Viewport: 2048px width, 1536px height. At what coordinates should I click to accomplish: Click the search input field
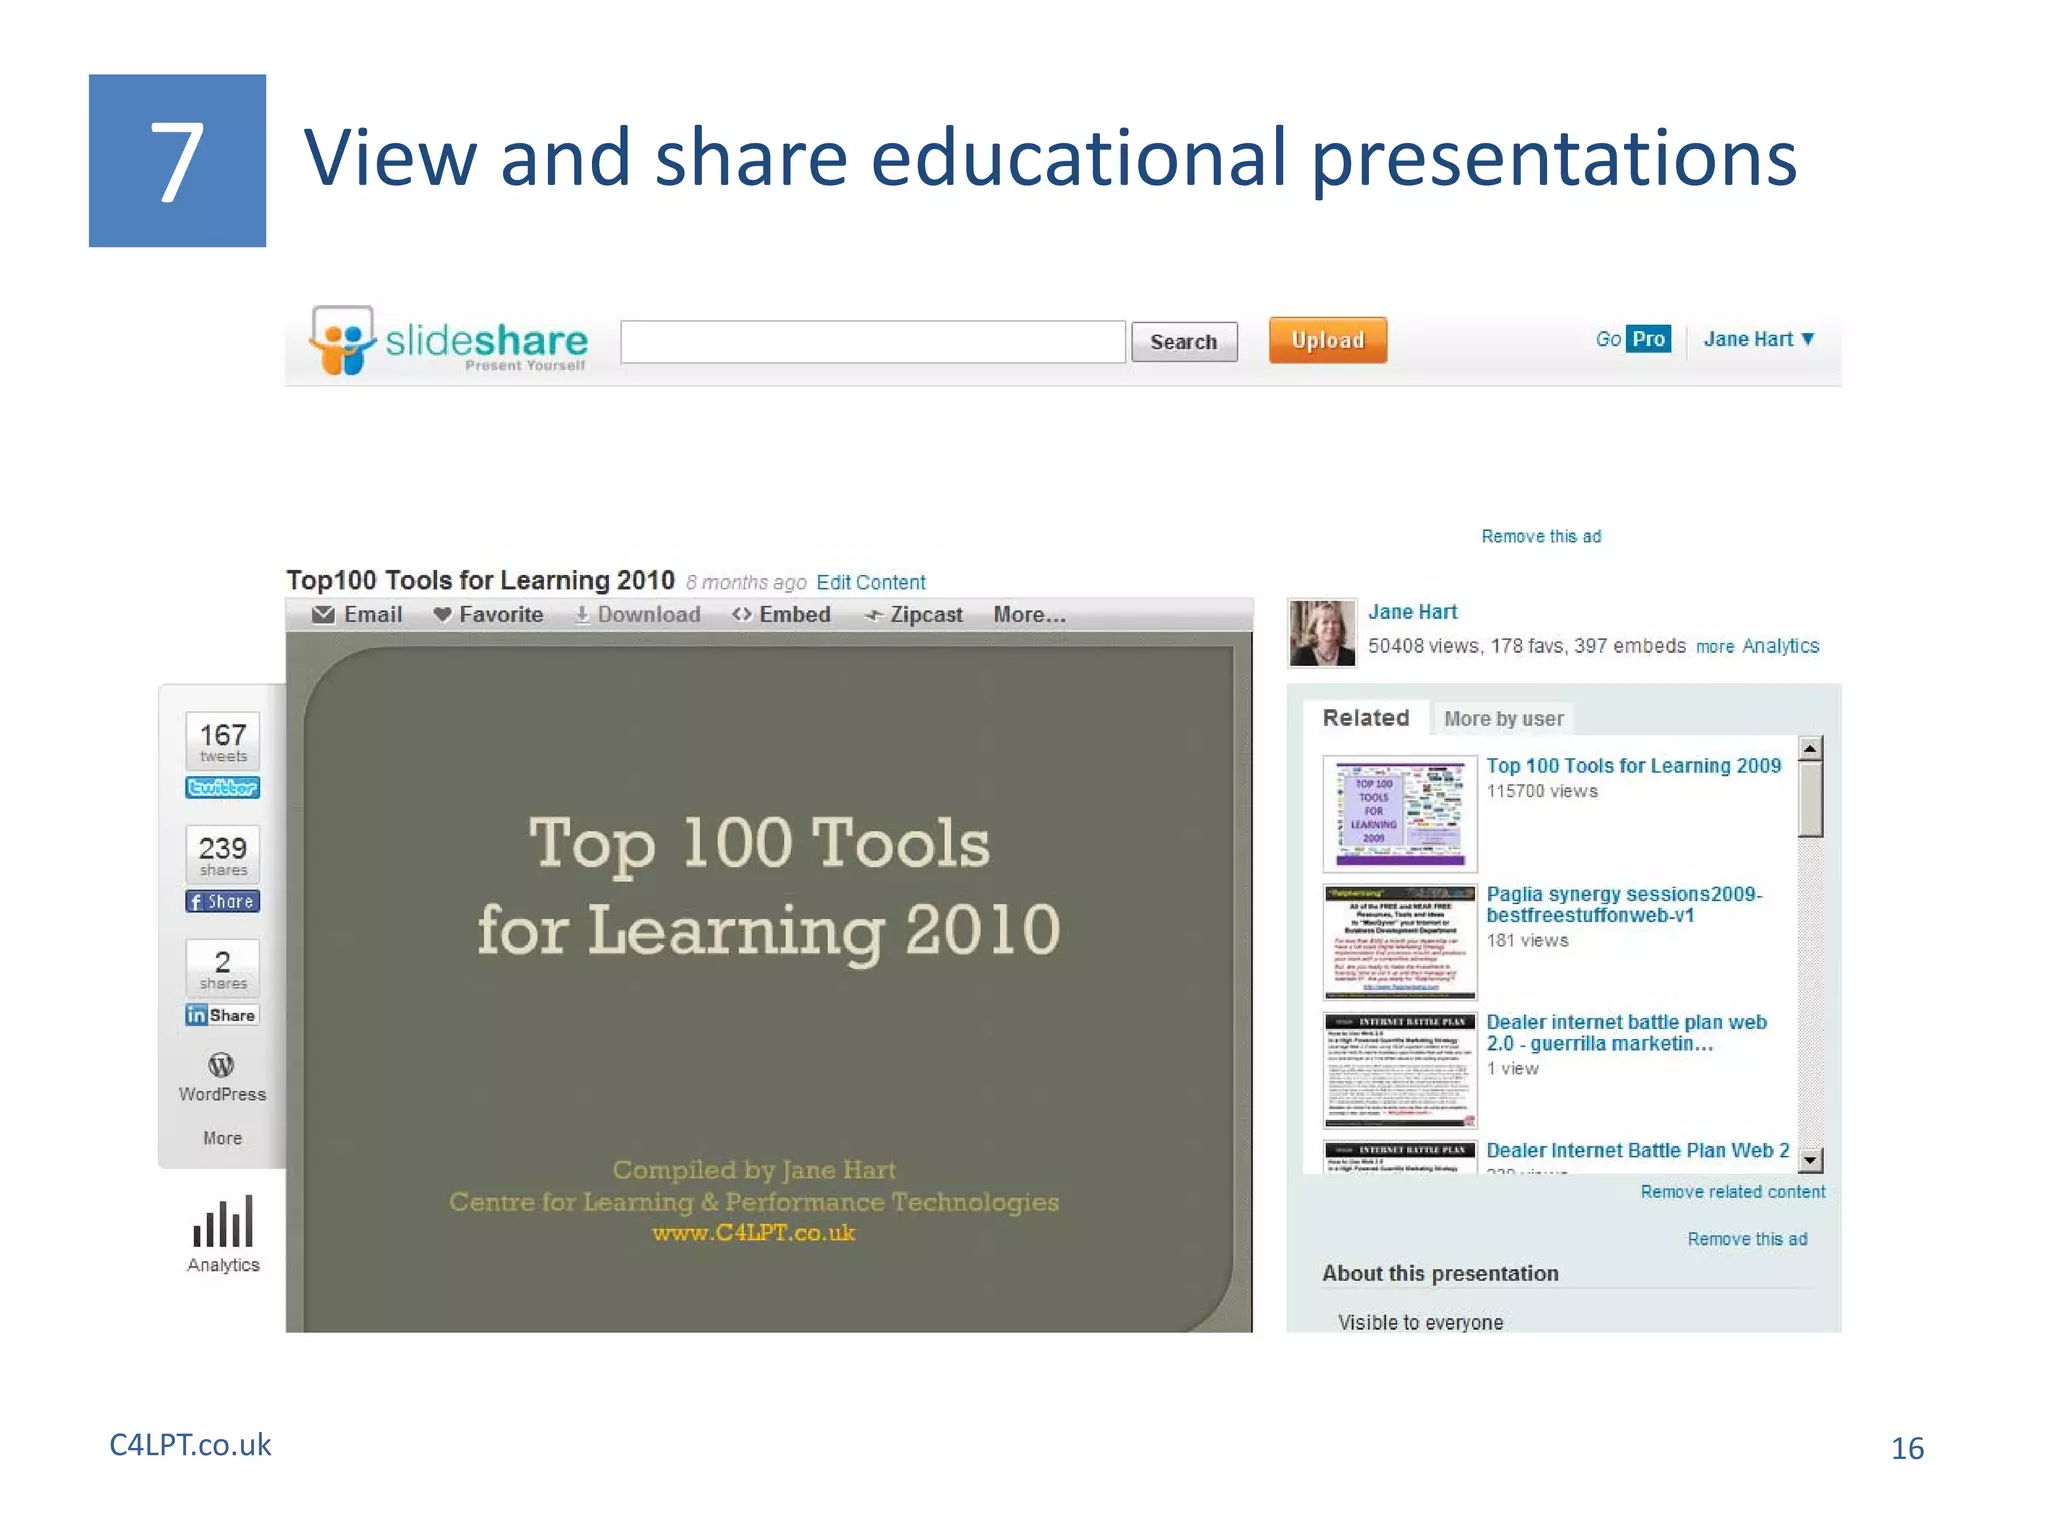point(872,342)
